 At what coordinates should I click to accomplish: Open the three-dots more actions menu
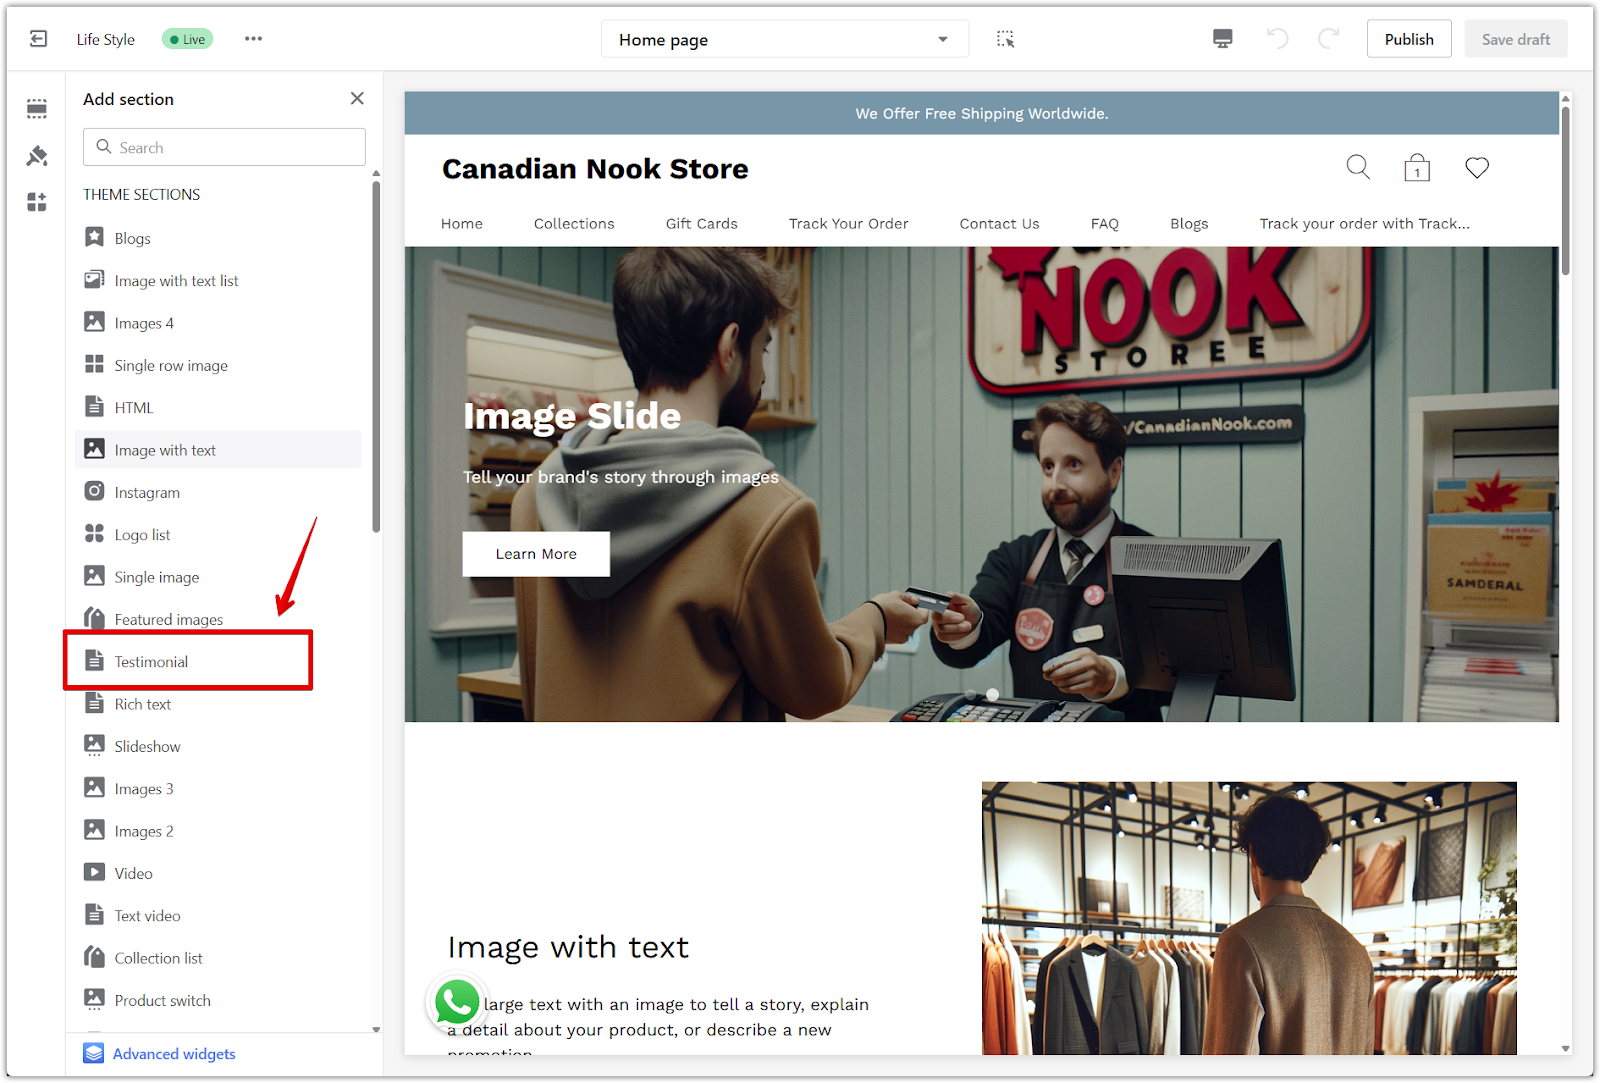click(253, 39)
